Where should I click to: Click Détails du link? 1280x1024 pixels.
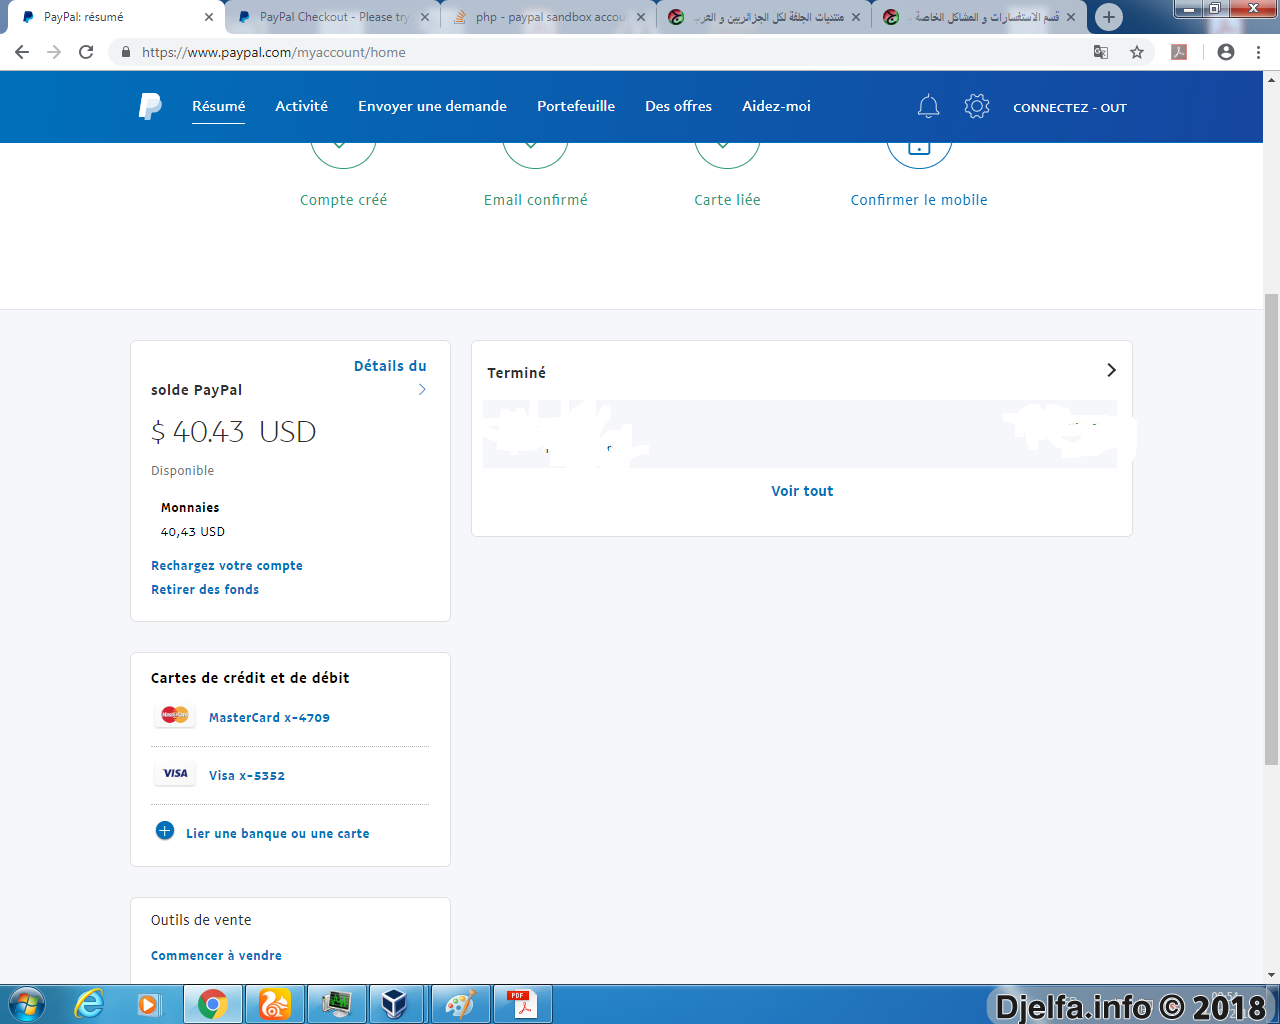click(390, 366)
